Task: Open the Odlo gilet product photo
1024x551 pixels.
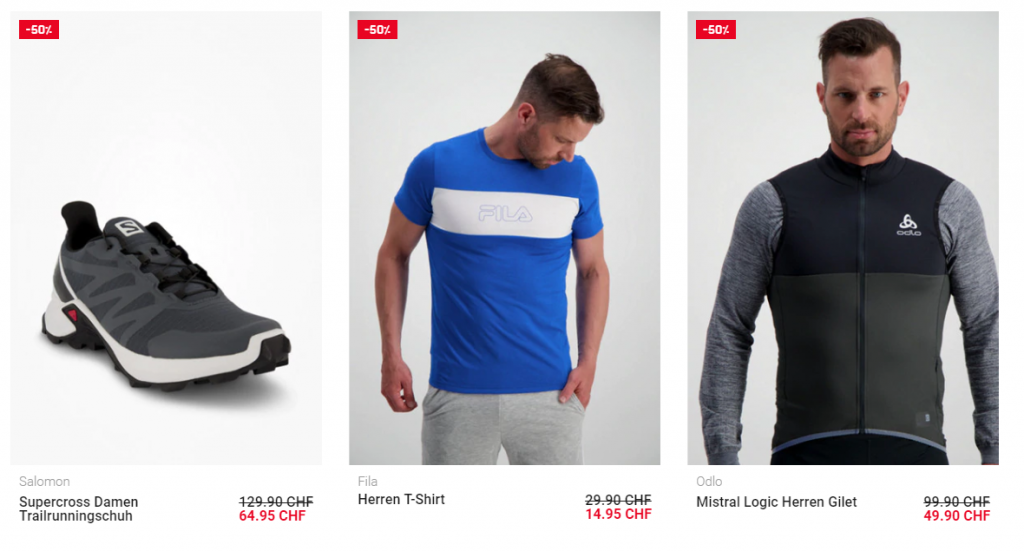Action: pyautogui.click(x=842, y=238)
